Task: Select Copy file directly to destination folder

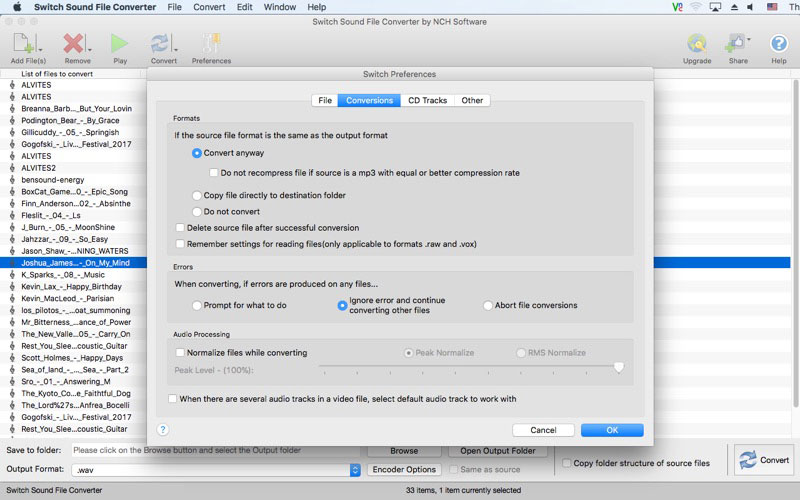Action: click(196, 195)
